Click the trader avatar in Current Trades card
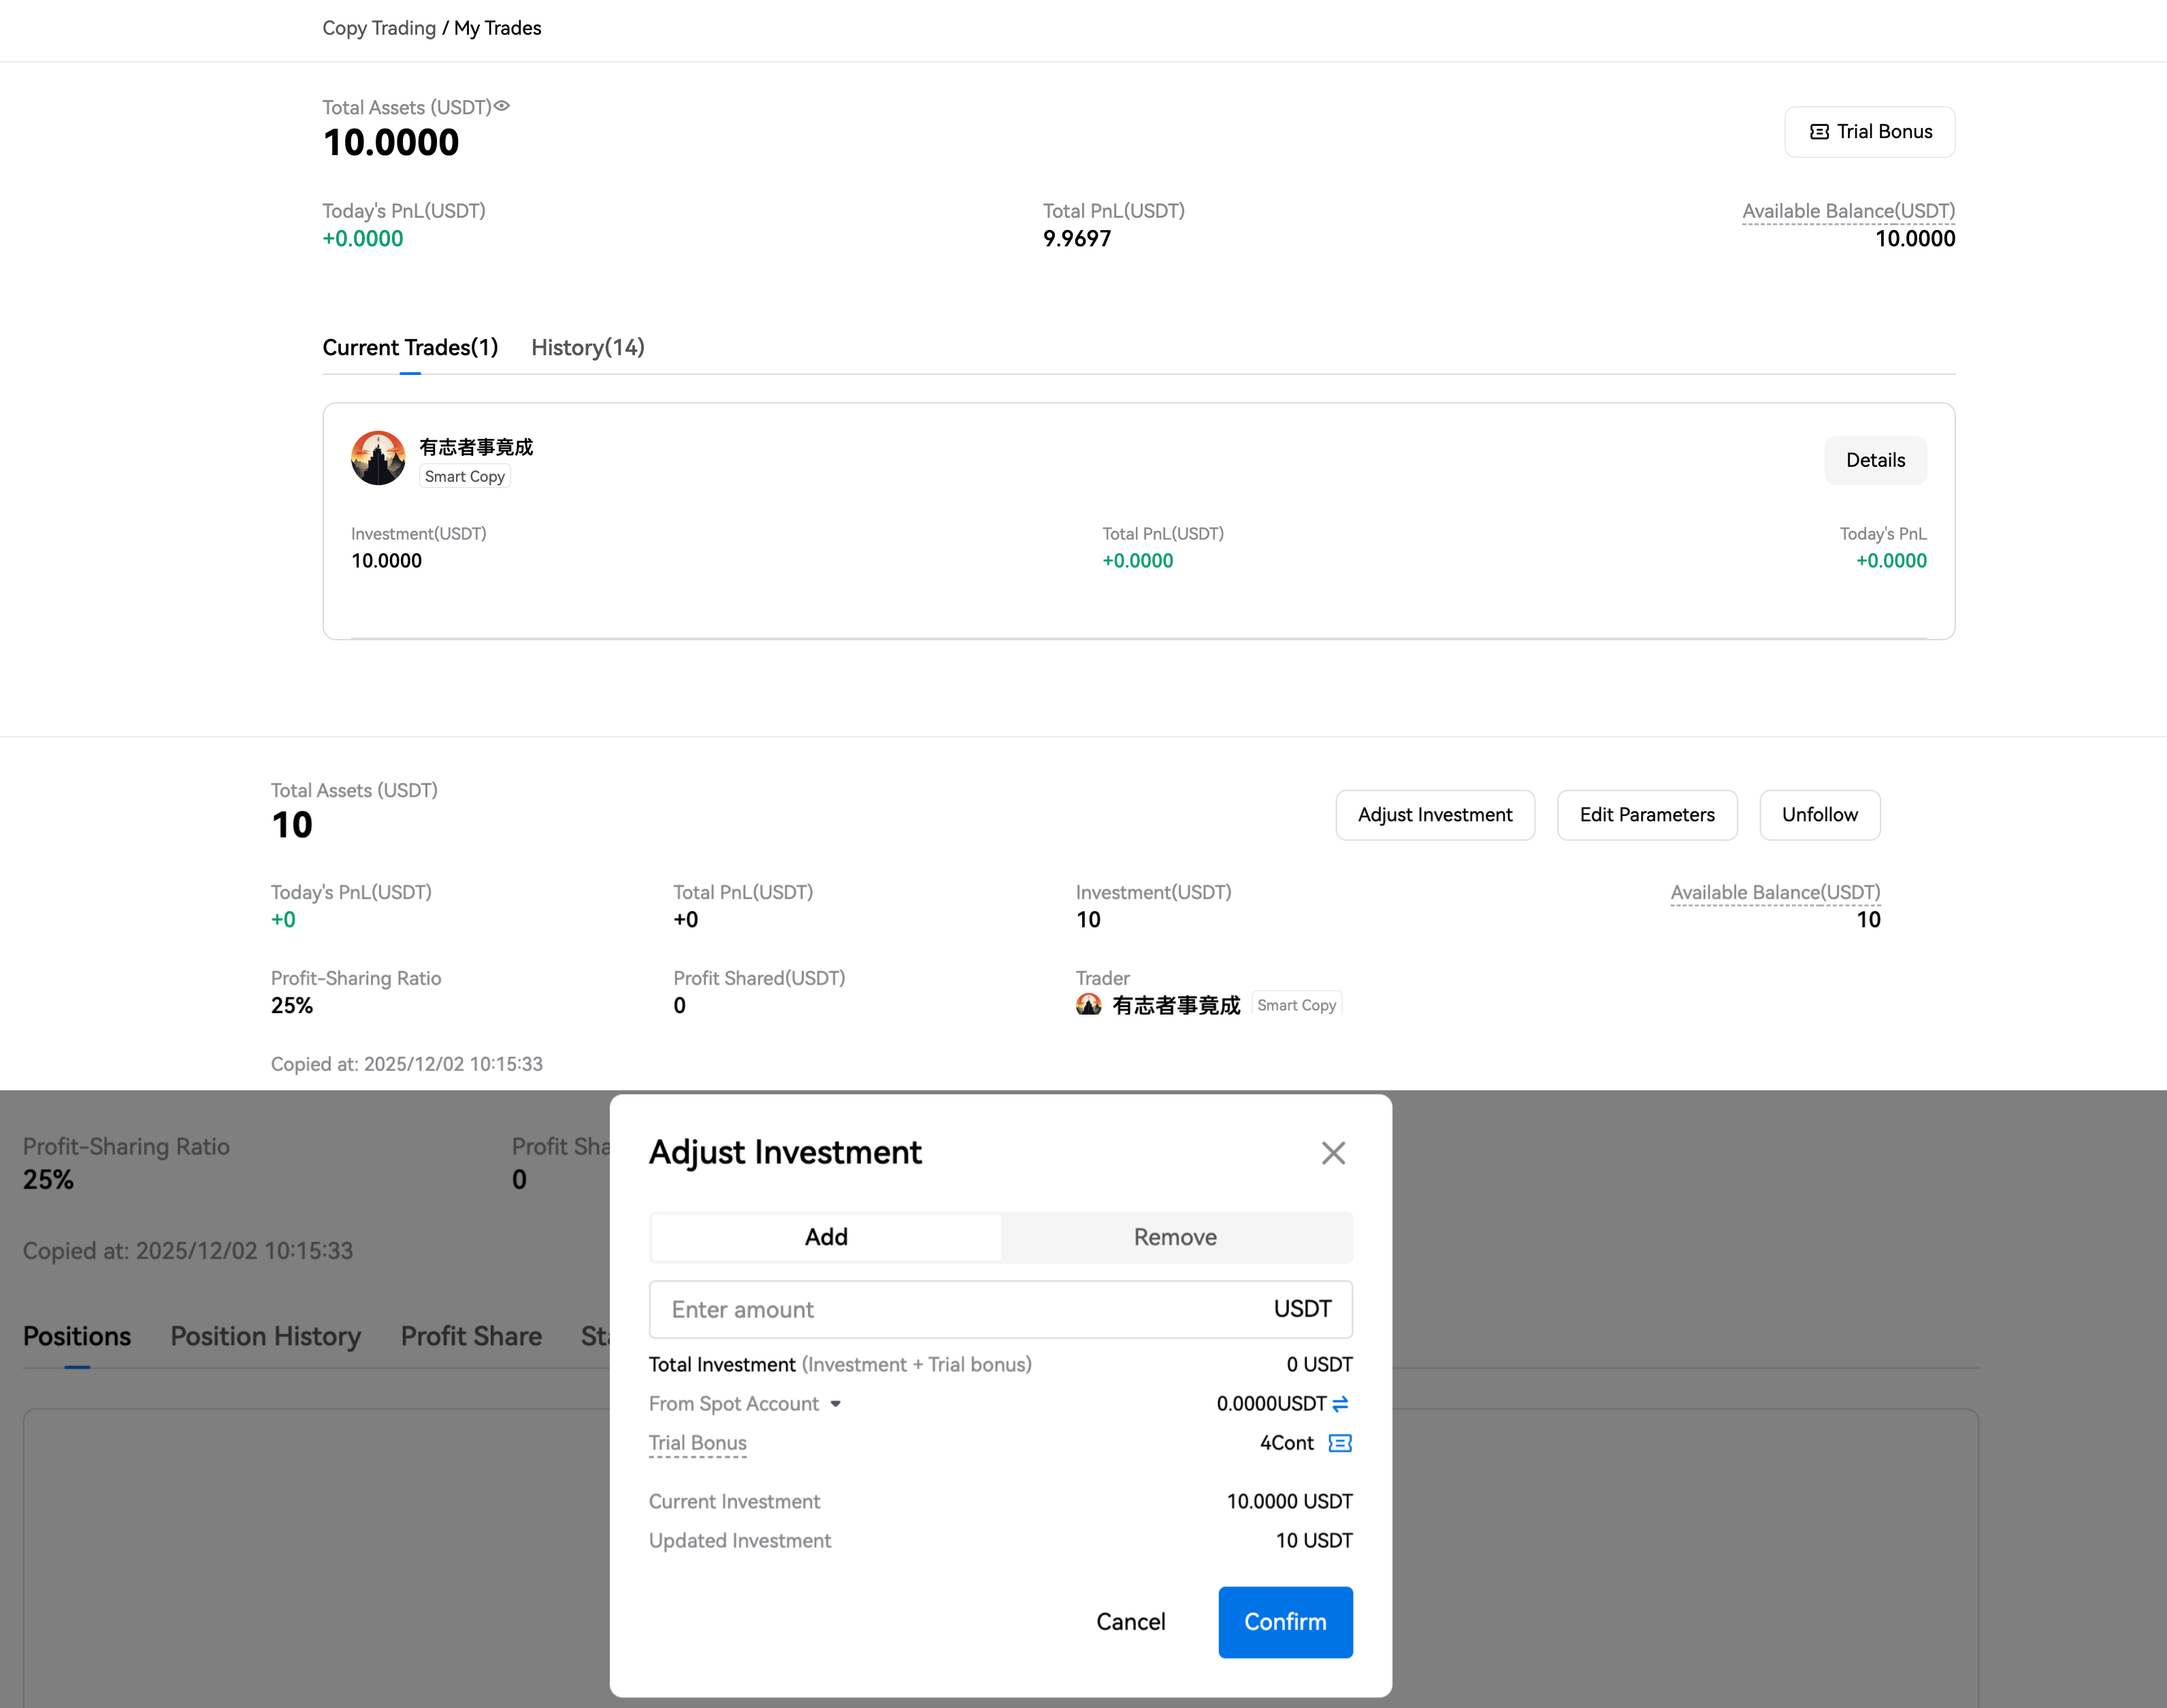The height and width of the screenshot is (1708, 2167). (x=378, y=459)
